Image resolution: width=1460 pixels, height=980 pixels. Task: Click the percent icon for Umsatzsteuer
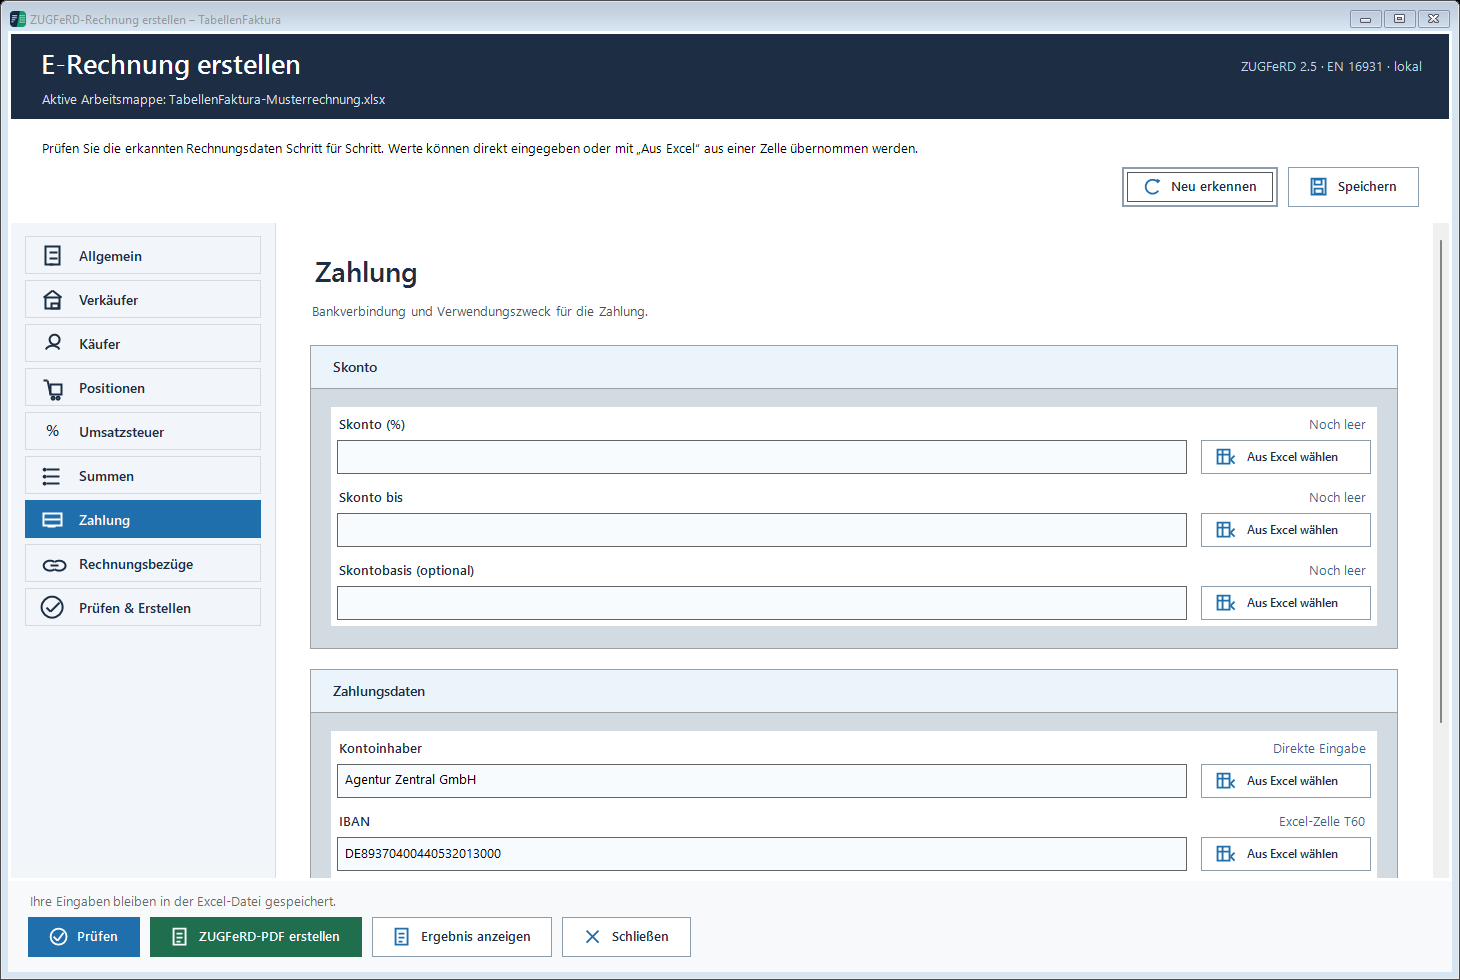point(53,431)
